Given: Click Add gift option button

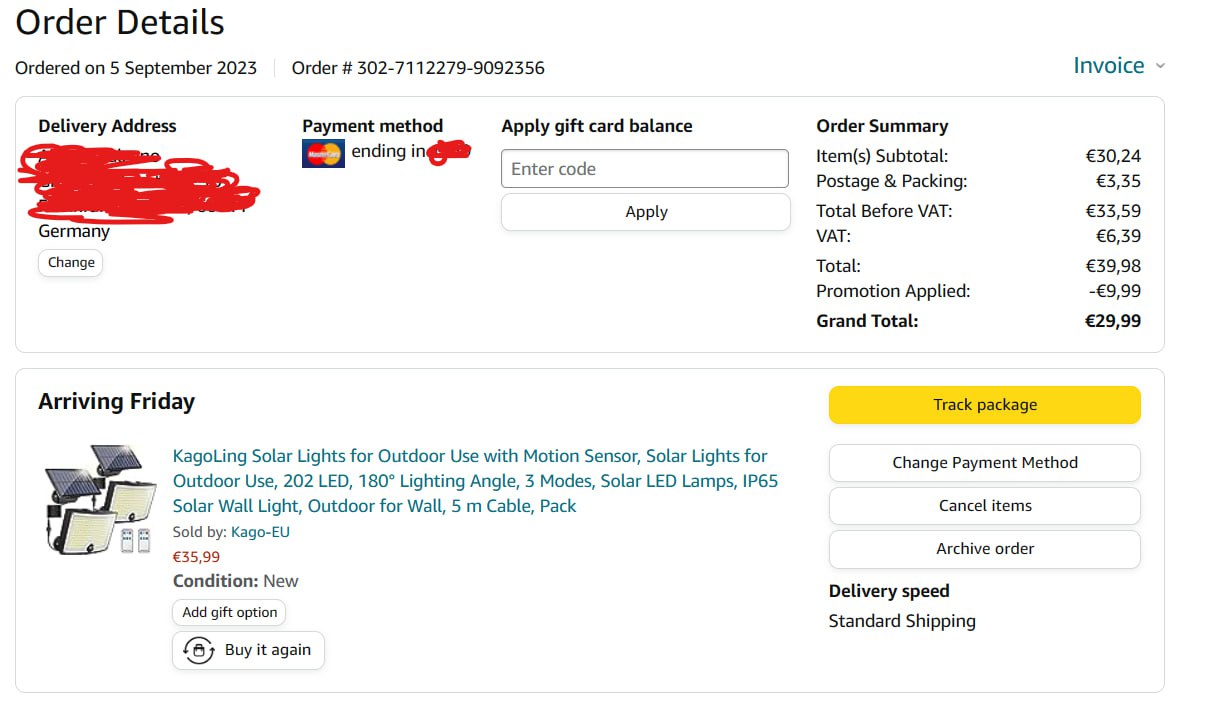Looking at the screenshot, I should [x=229, y=612].
